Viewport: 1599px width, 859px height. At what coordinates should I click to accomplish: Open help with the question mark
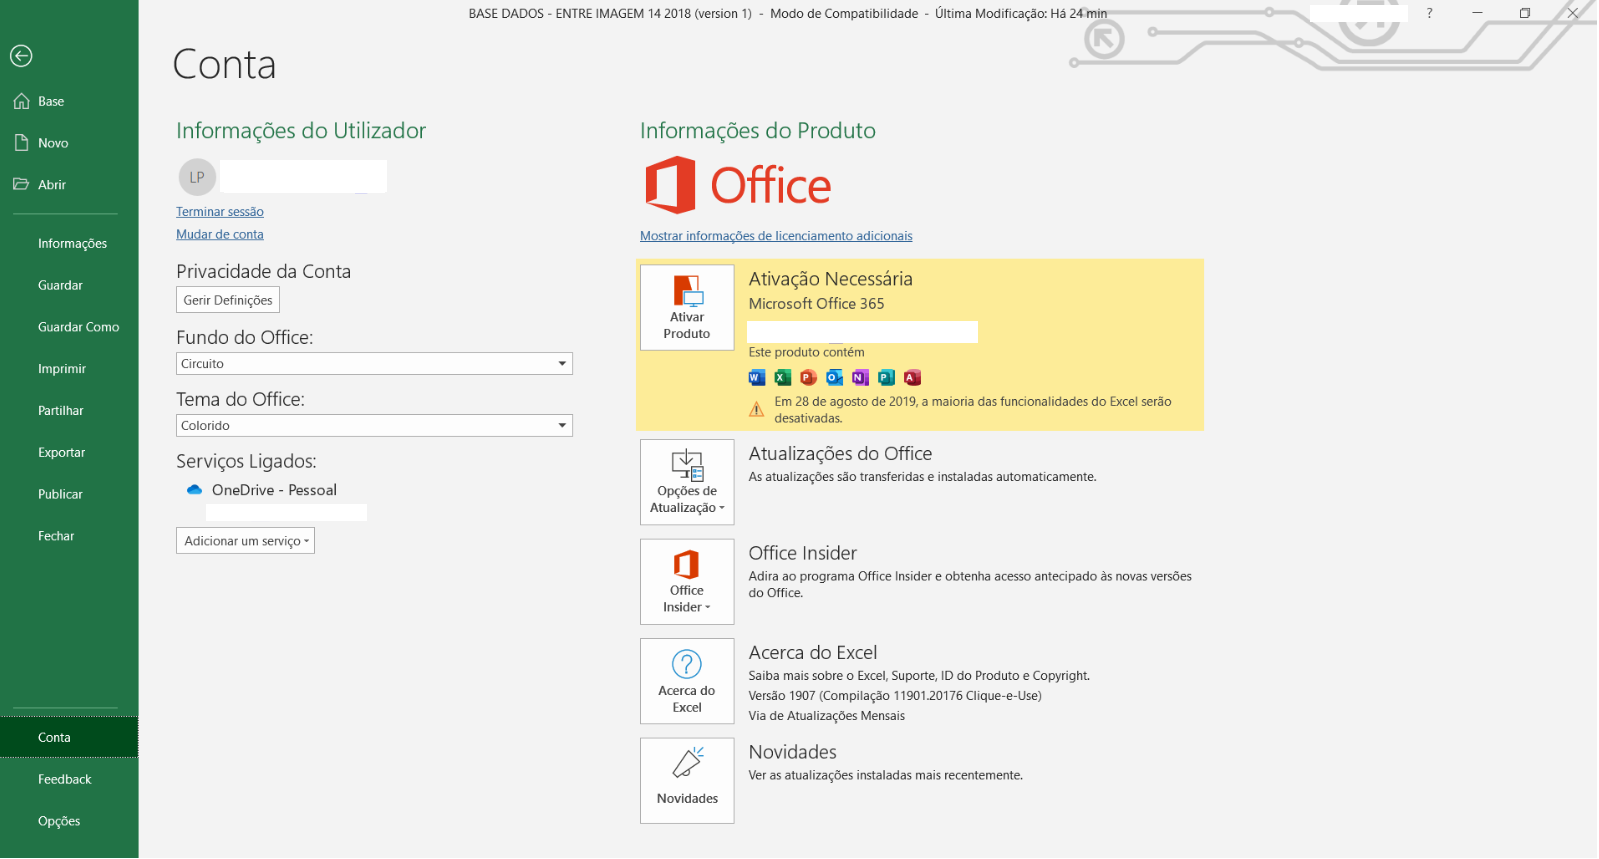[x=1430, y=14]
